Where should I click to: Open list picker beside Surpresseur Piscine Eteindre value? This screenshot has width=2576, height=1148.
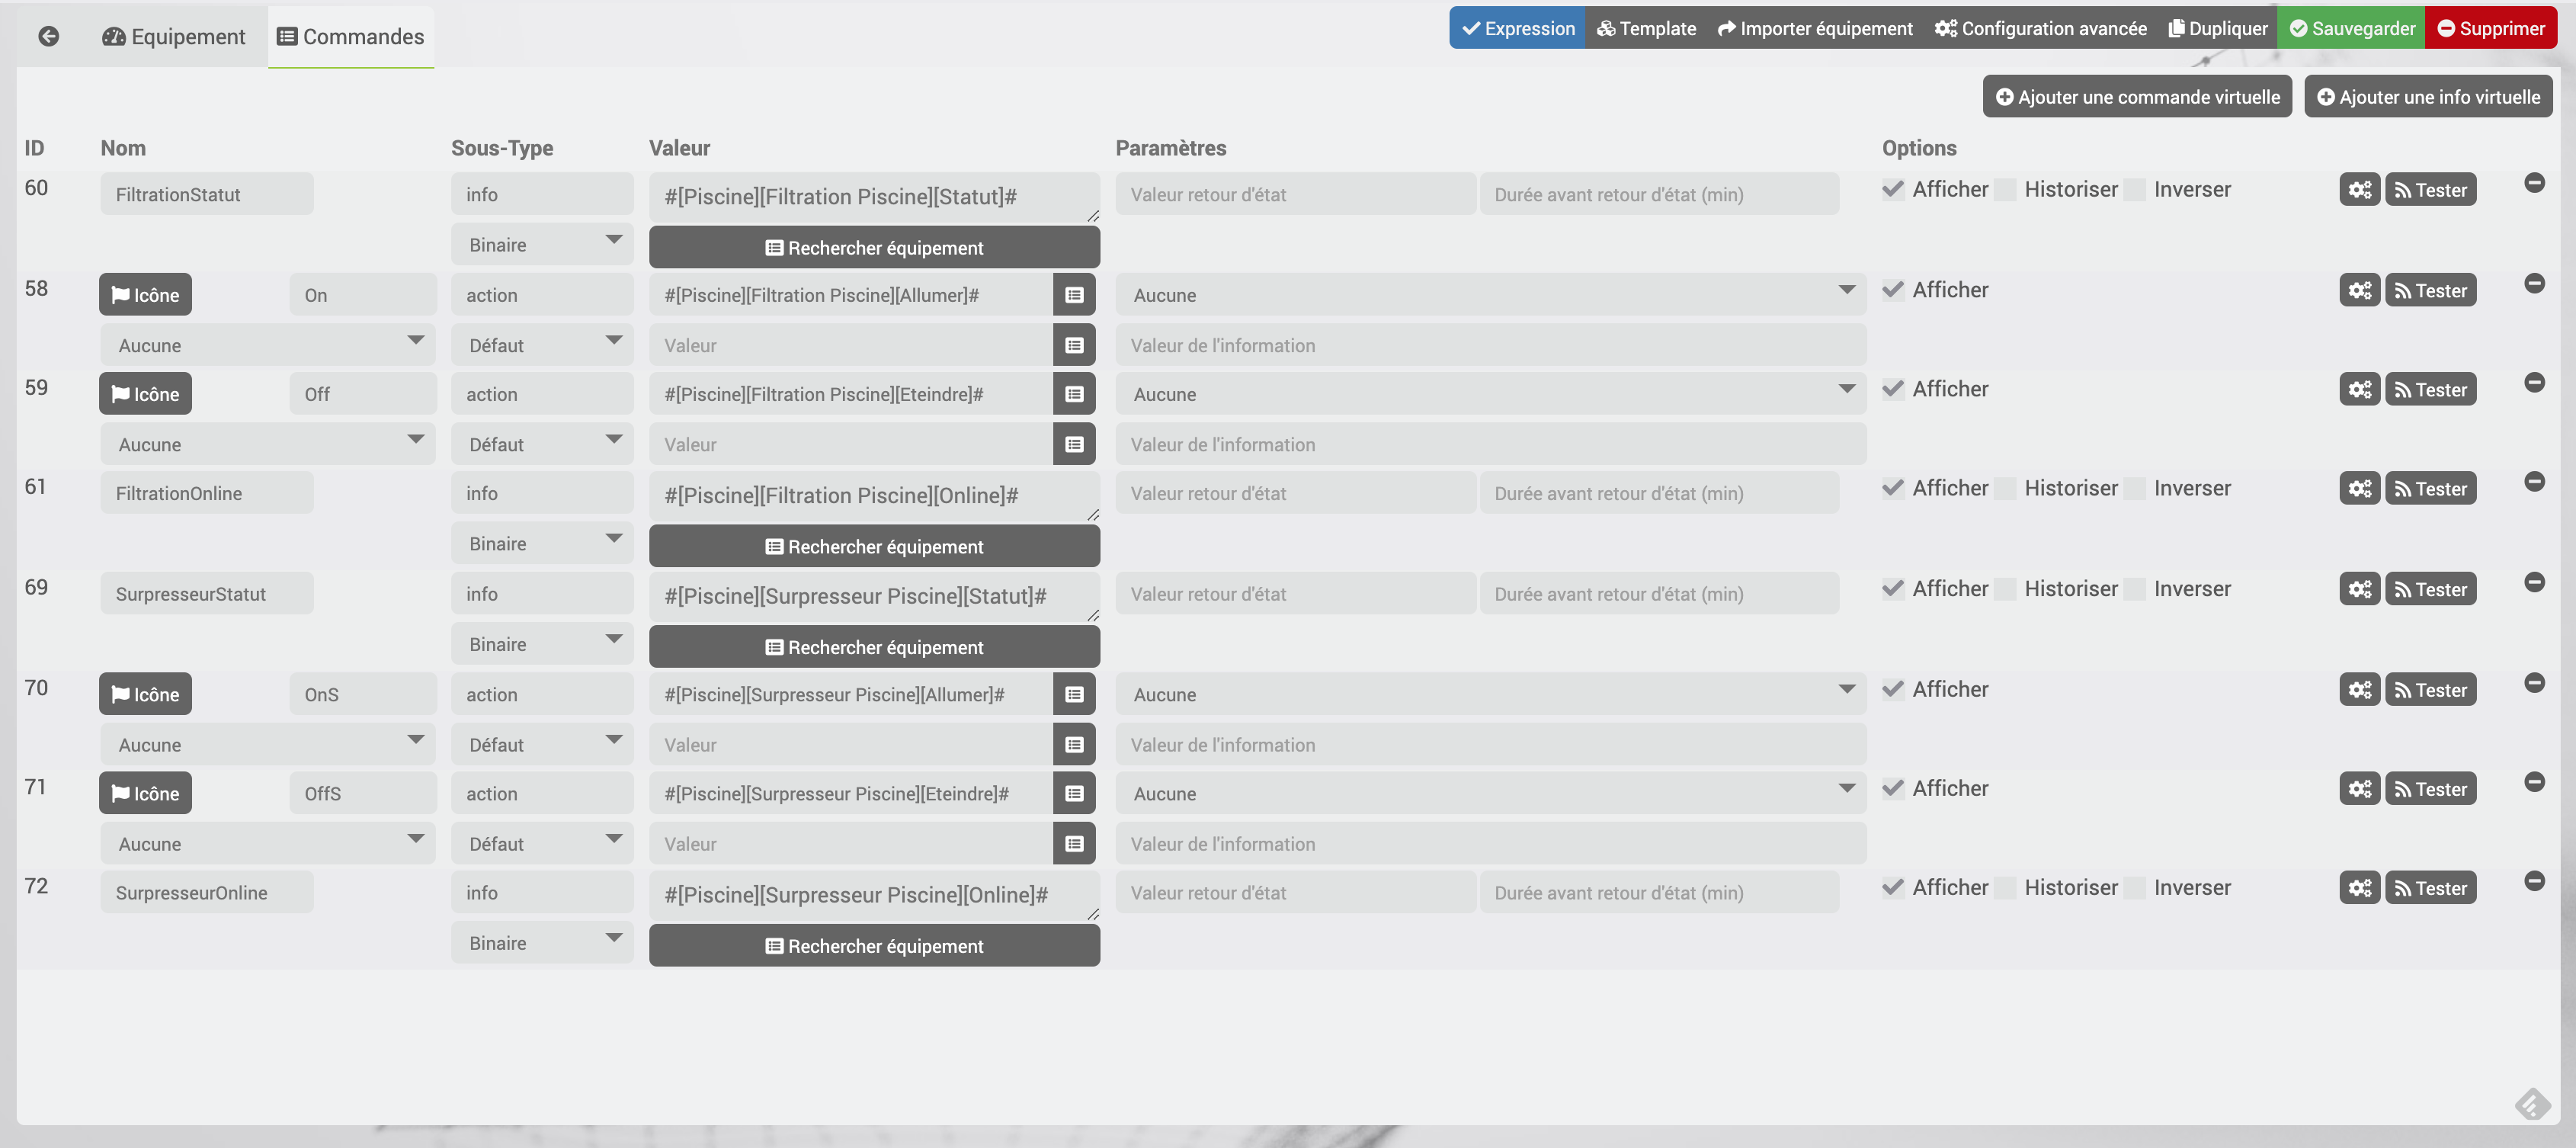pyautogui.click(x=1074, y=793)
